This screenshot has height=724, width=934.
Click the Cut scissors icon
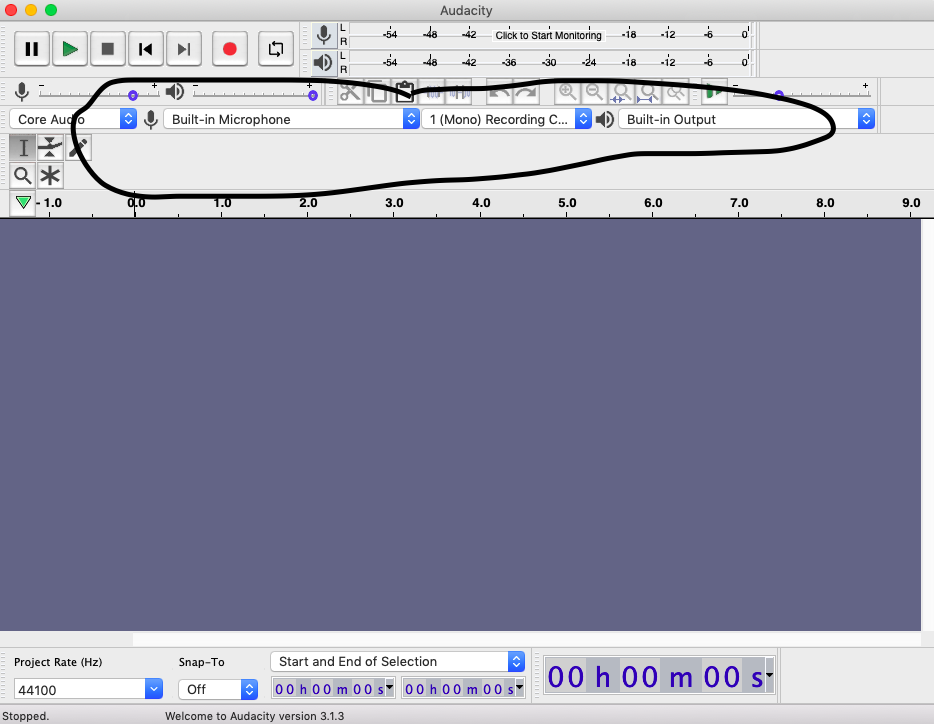click(350, 92)
